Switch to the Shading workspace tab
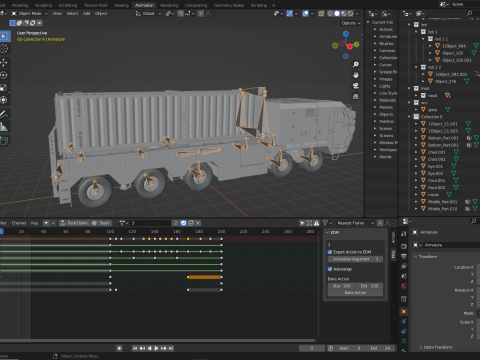This screenshot has width=480, height=360. (x=121, y=5)
